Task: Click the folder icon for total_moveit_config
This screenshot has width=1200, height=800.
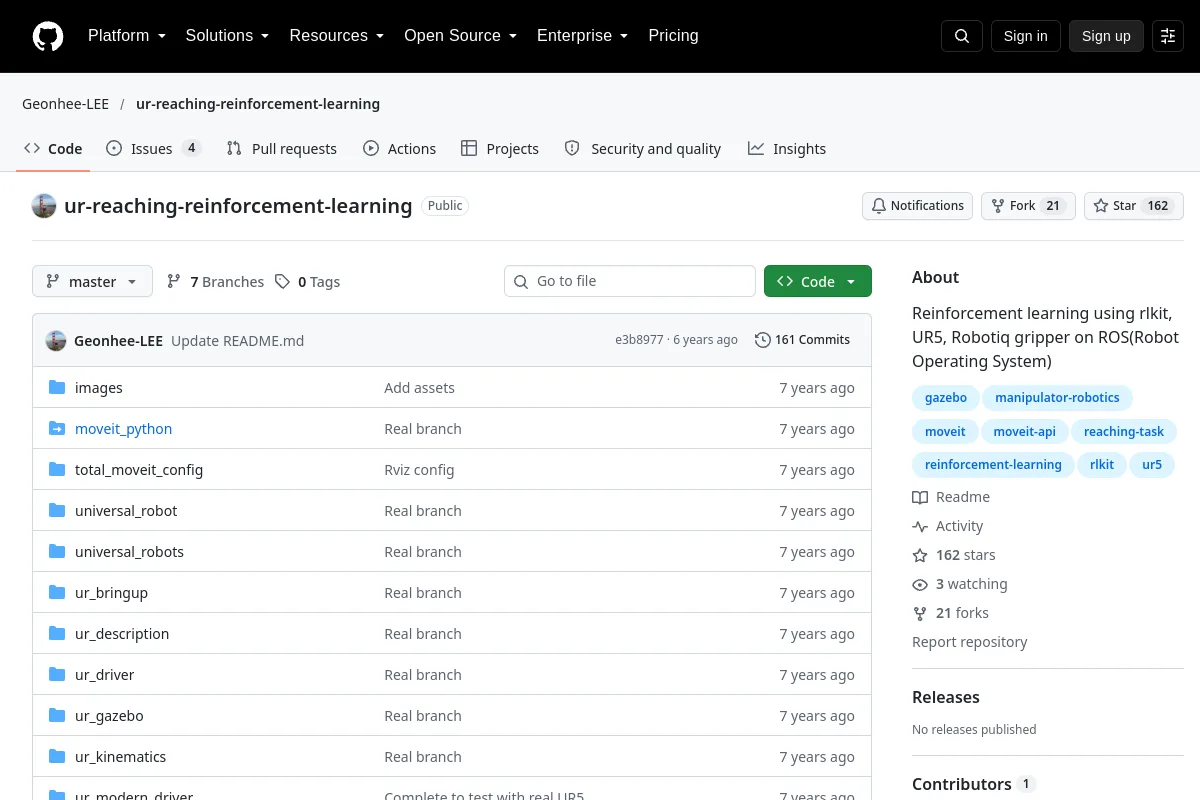Action: (x=57, y=470)
